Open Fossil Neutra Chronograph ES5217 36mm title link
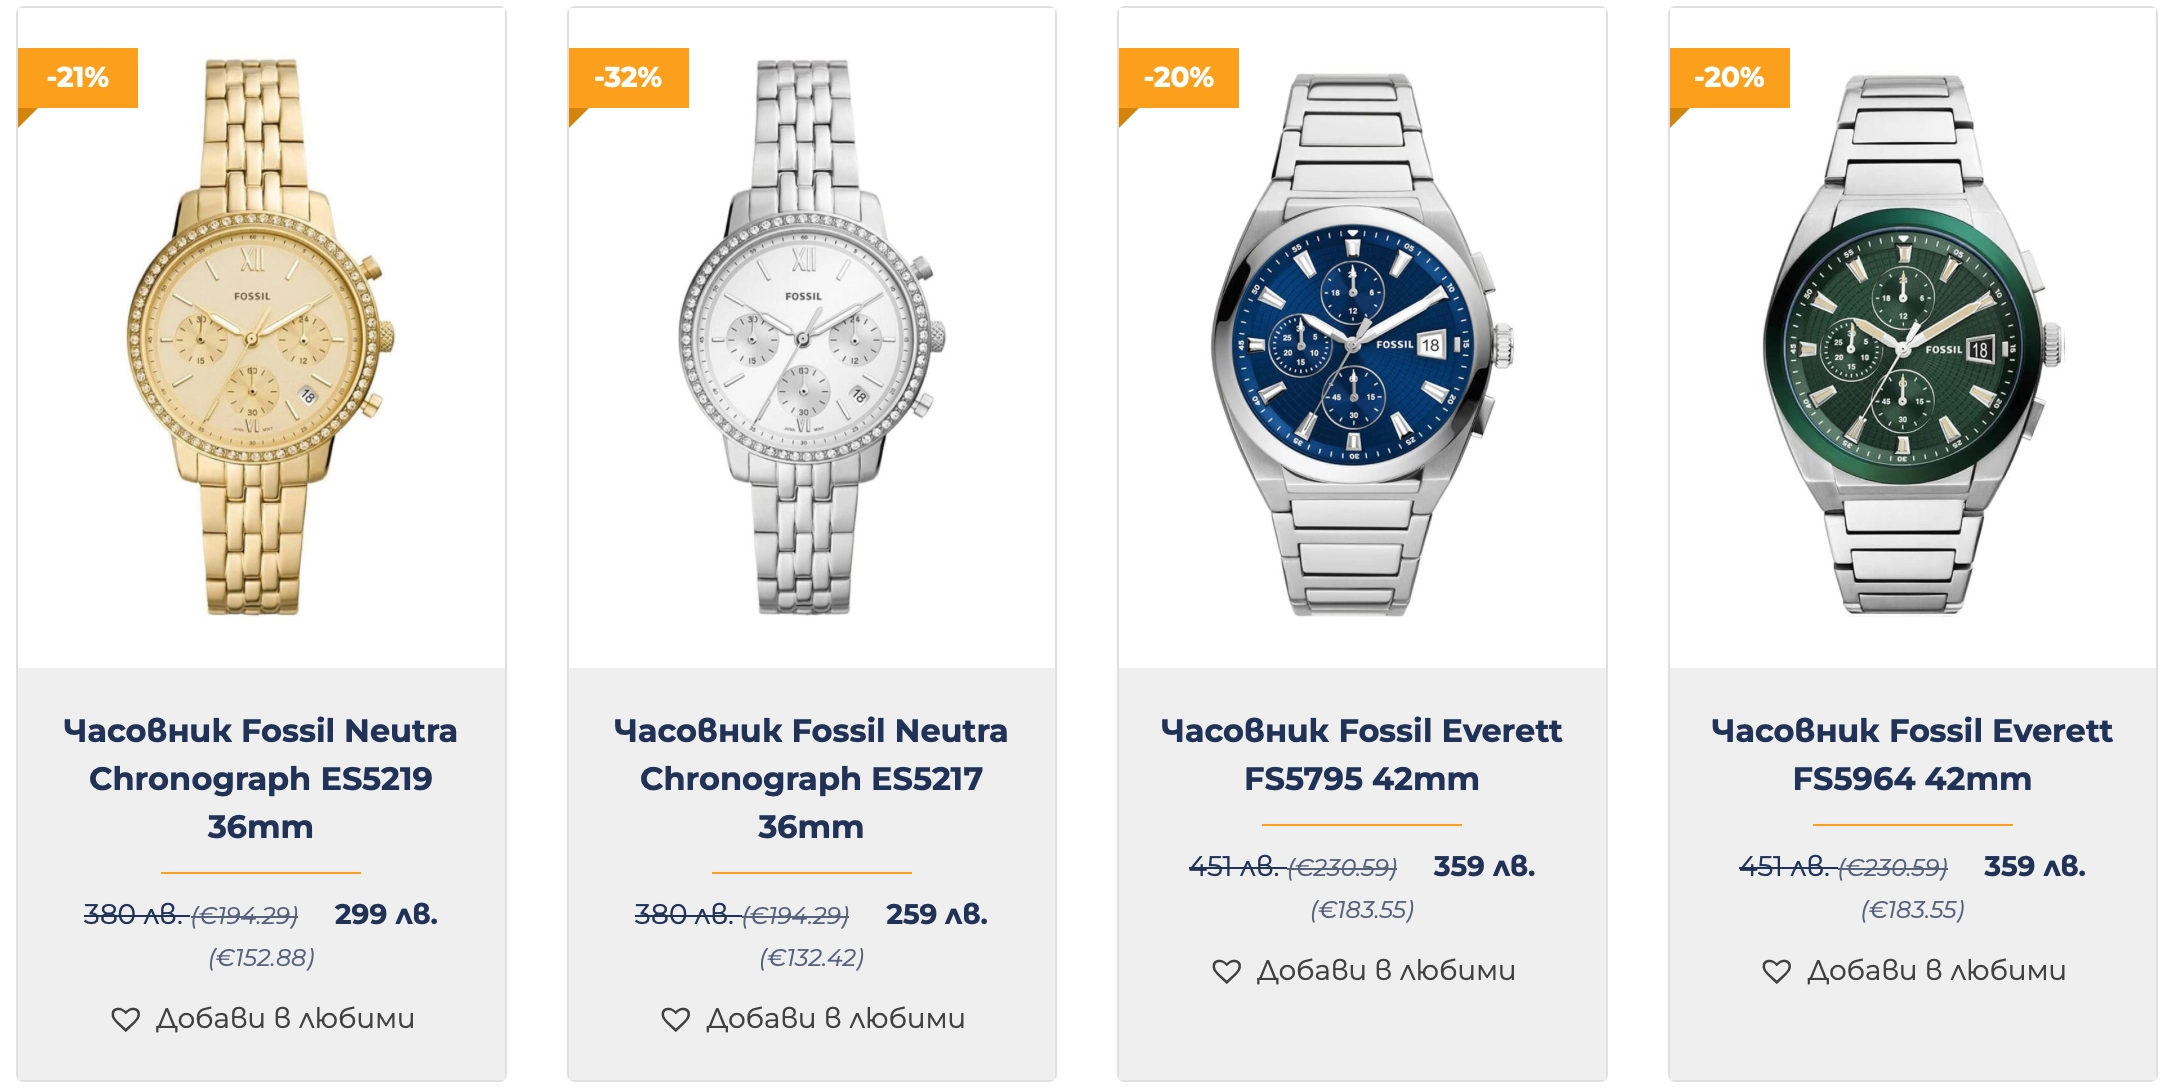The width and height of the screenshot is (2172, 1088). (x=811, y=778)
